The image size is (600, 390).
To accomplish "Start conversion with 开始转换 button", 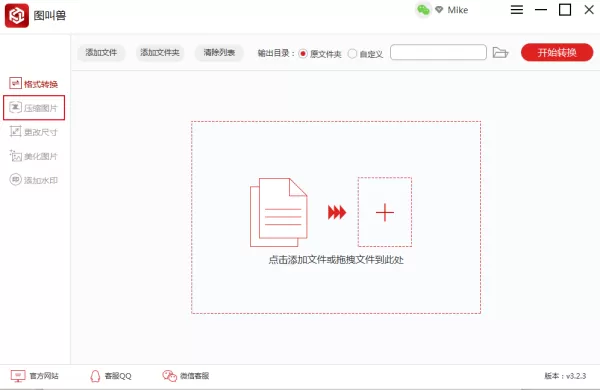I will click(x=557, y=52).
